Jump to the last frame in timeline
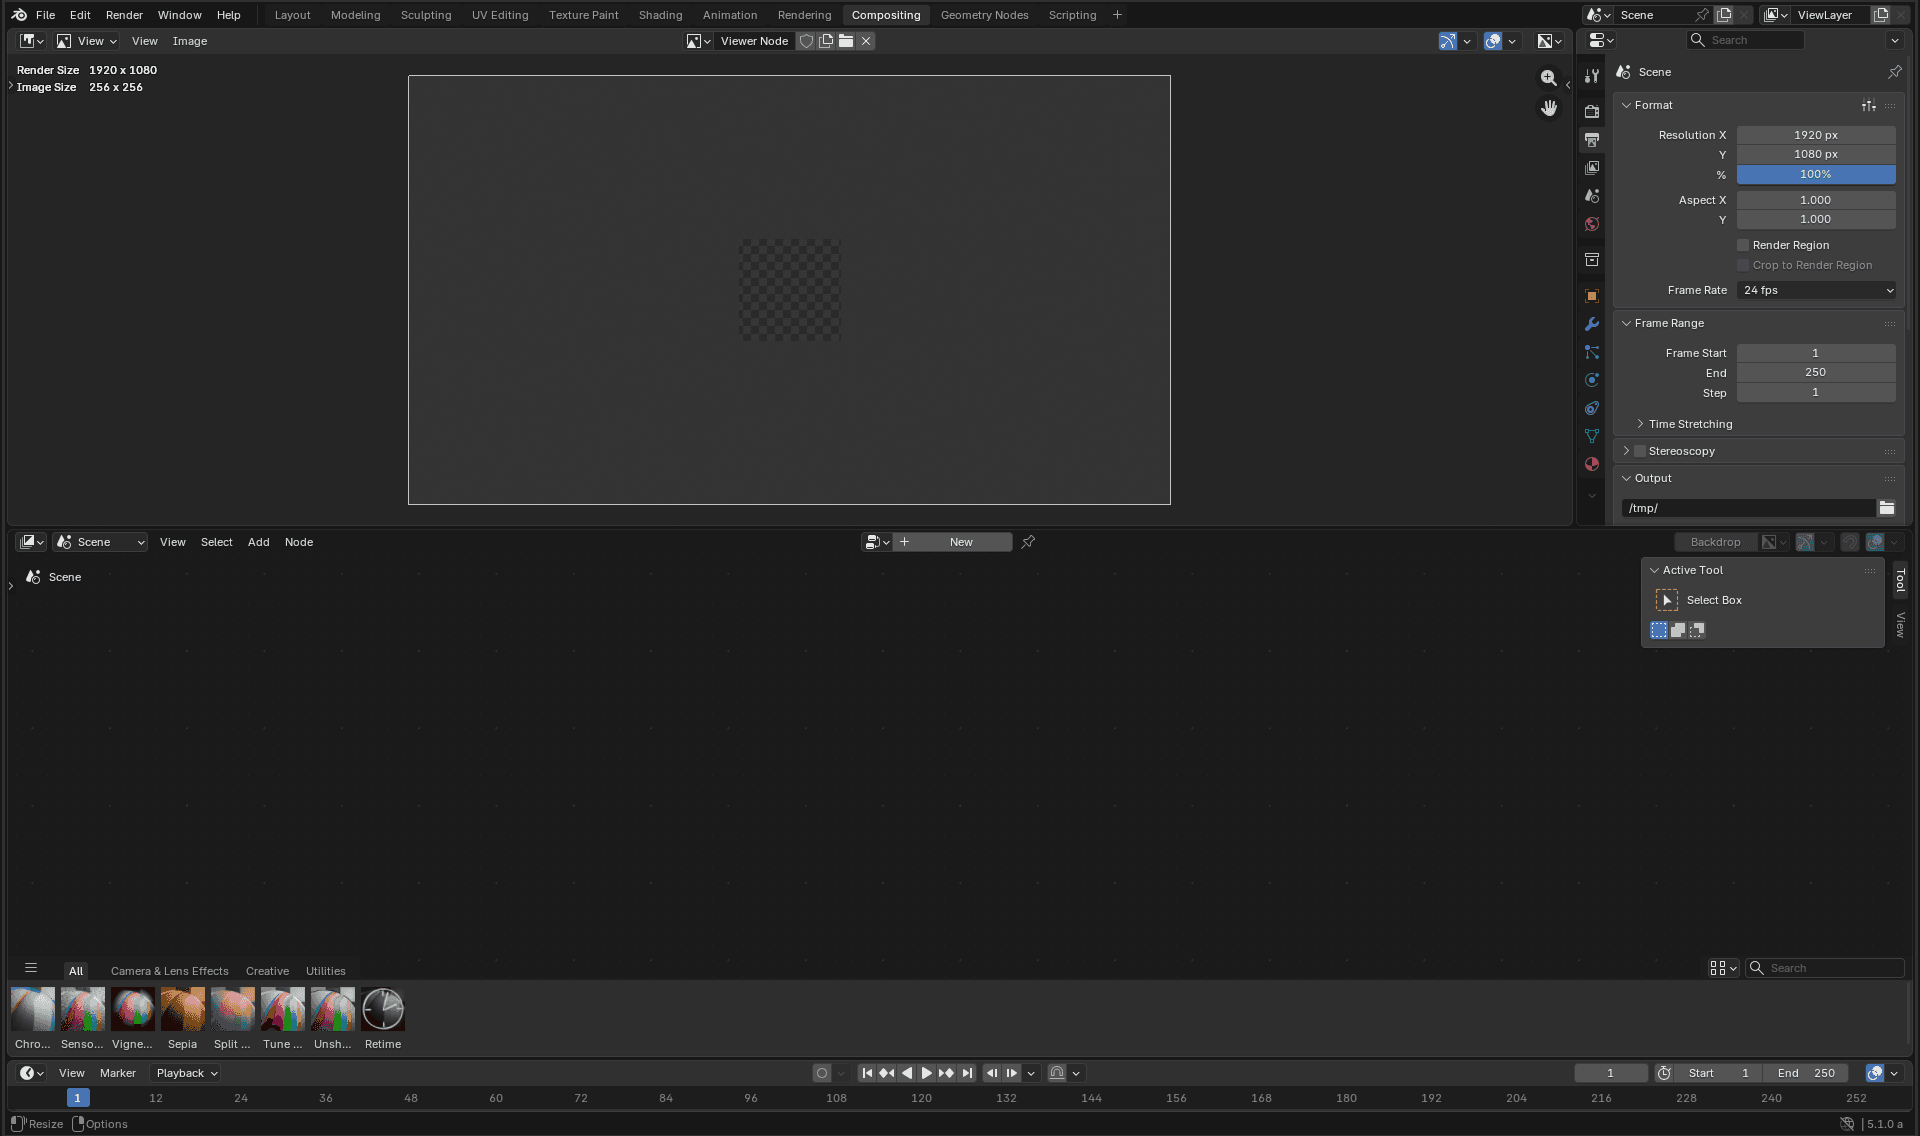This screenshot has width=1920, height=1136. coord(966,1073)
